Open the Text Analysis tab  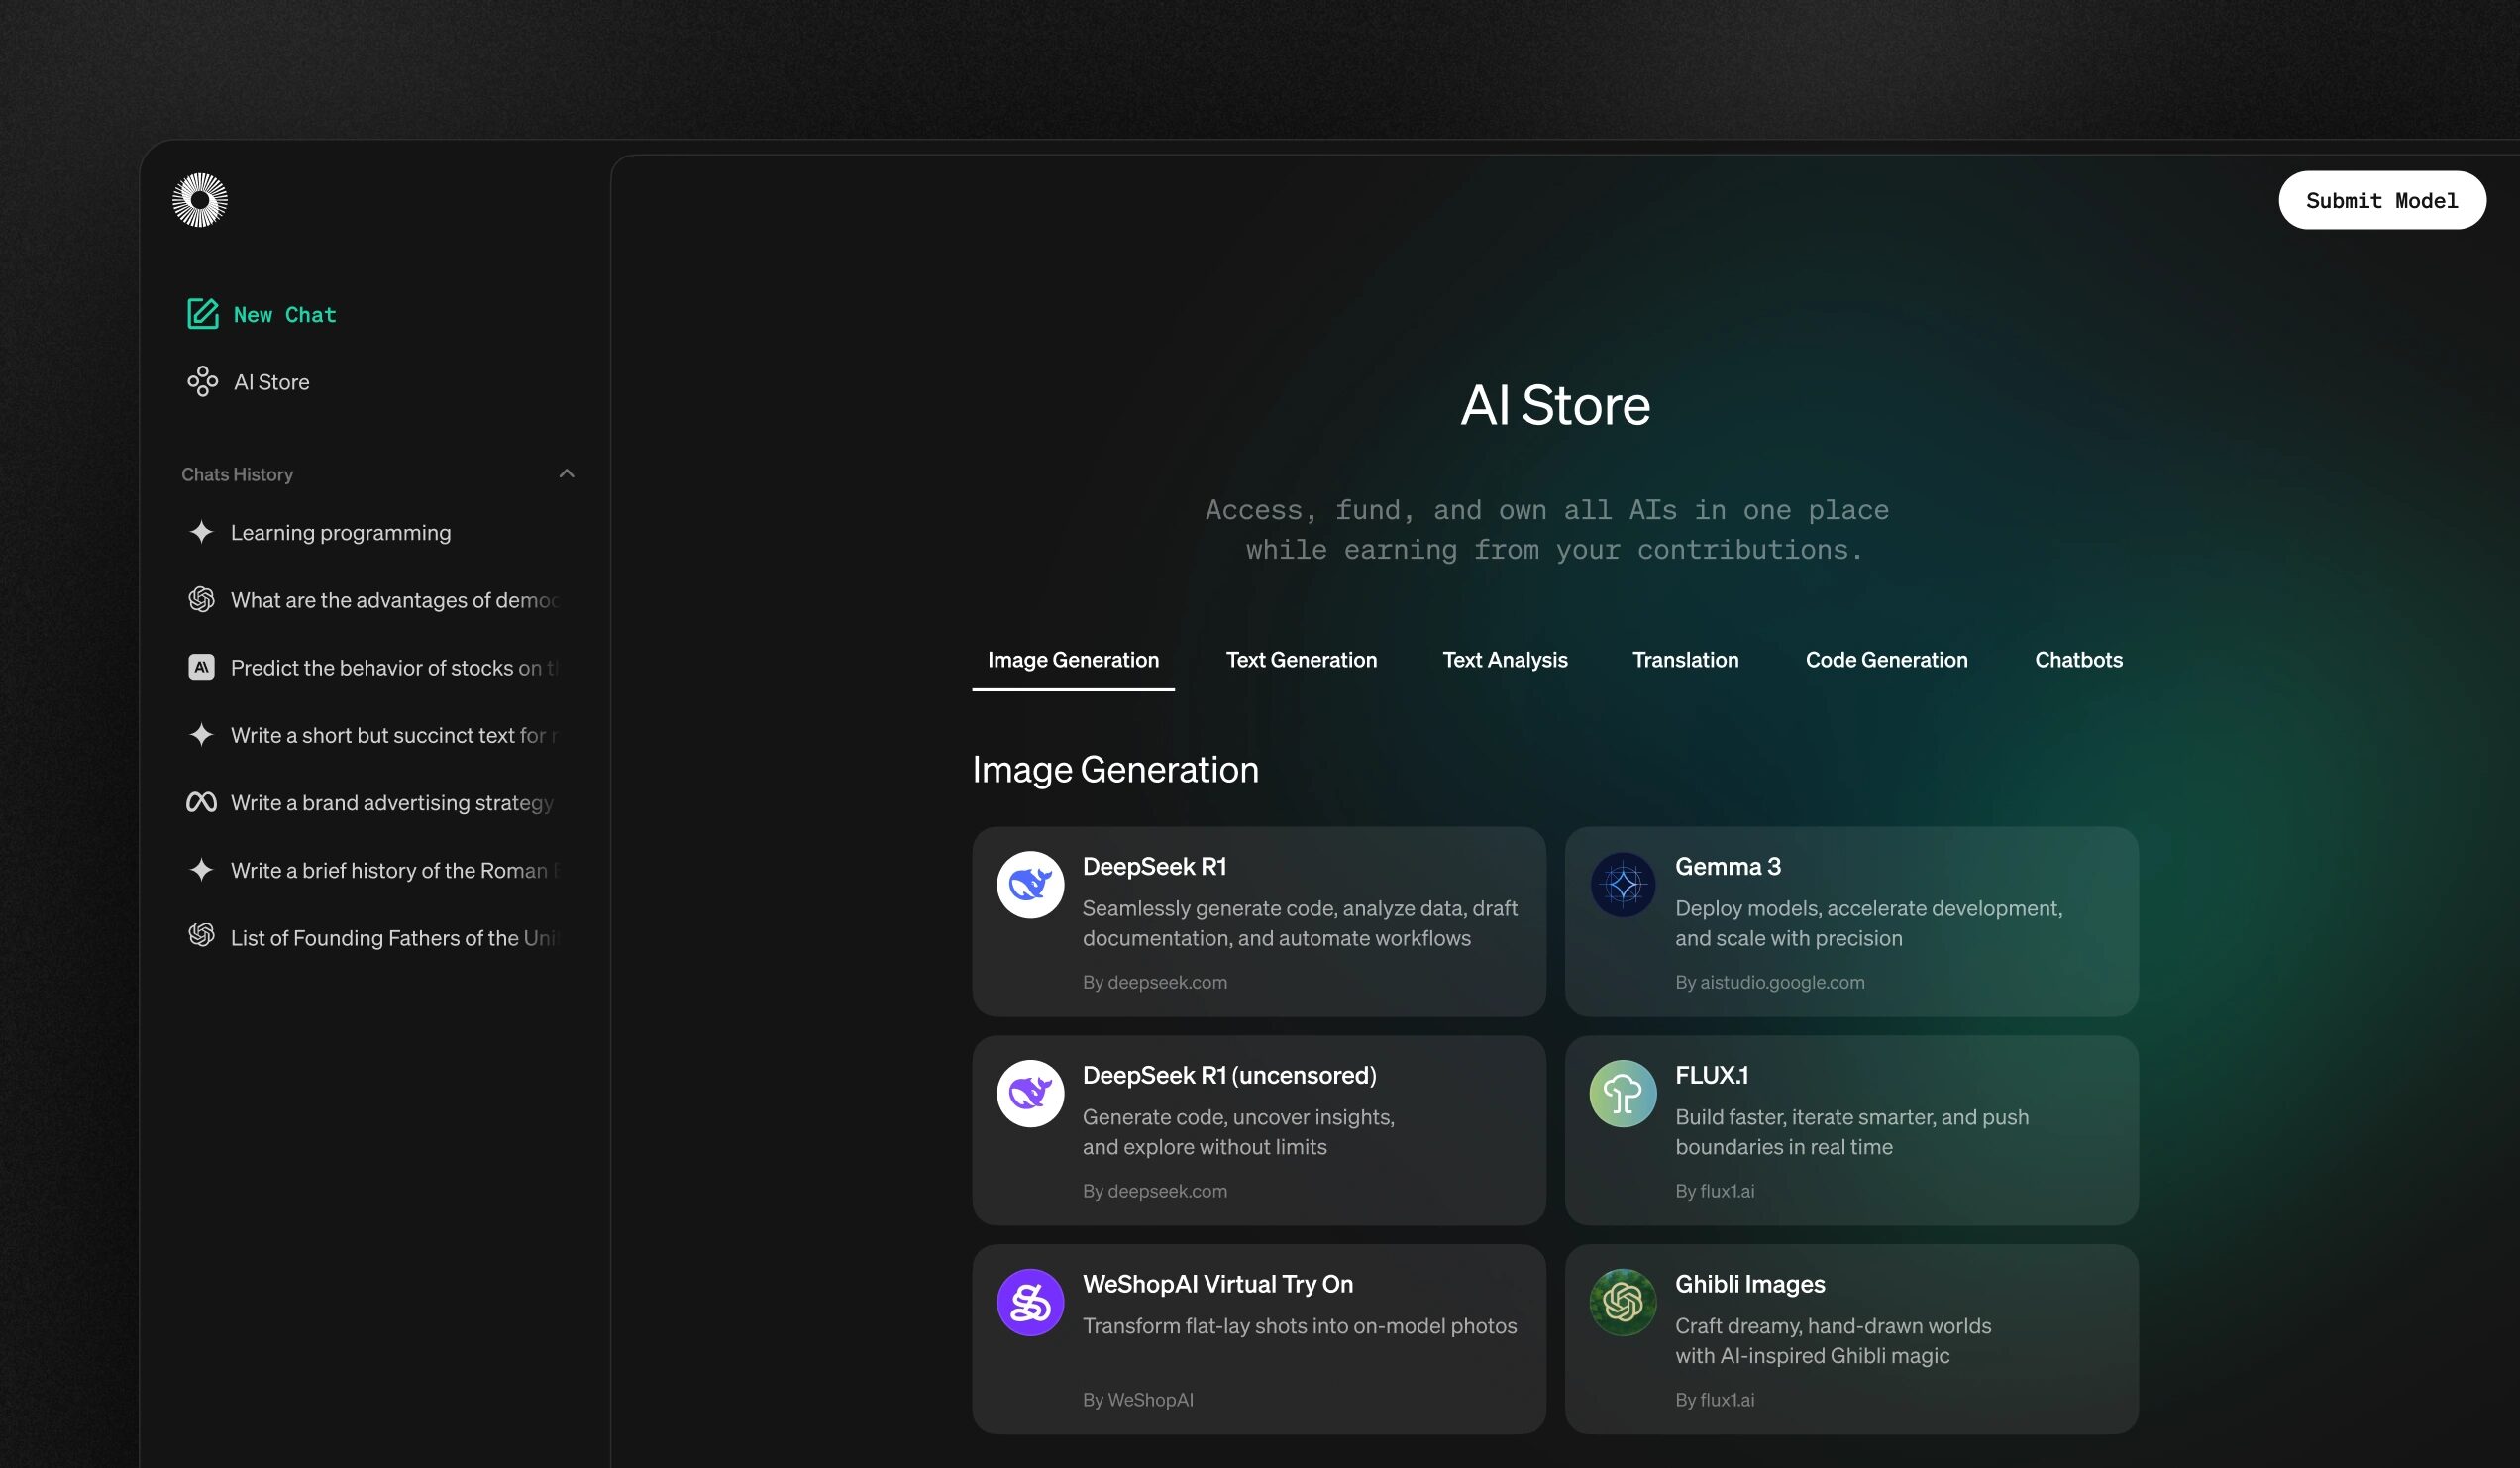1505,660
